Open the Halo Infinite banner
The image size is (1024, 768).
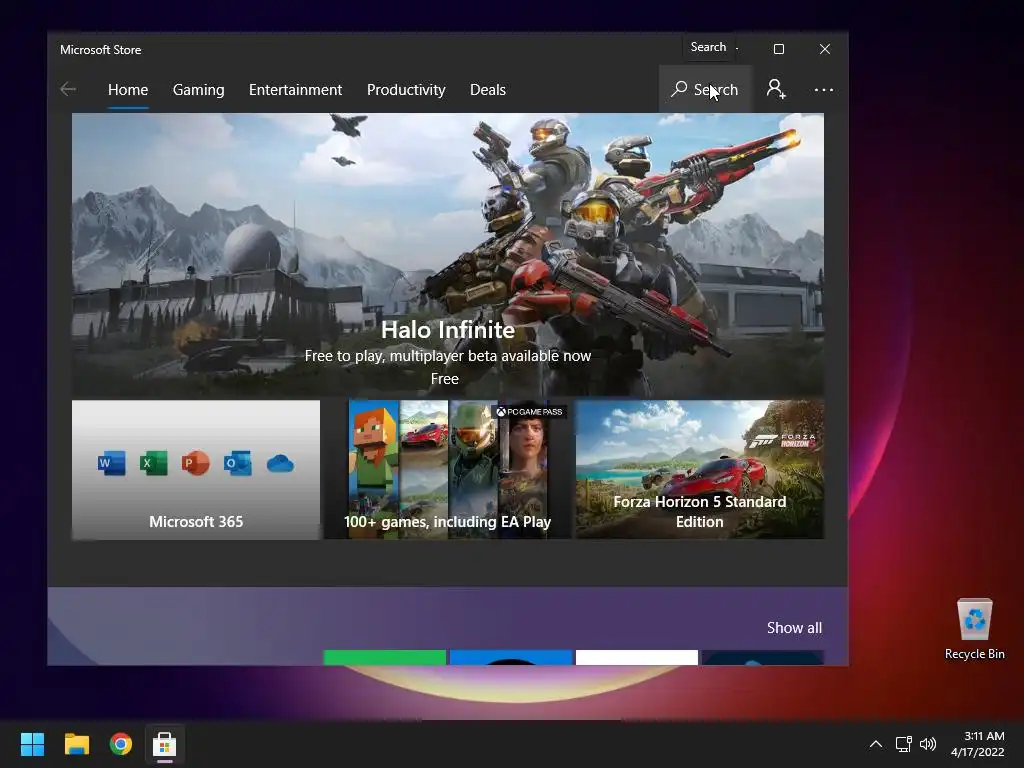tap(448, 255)
